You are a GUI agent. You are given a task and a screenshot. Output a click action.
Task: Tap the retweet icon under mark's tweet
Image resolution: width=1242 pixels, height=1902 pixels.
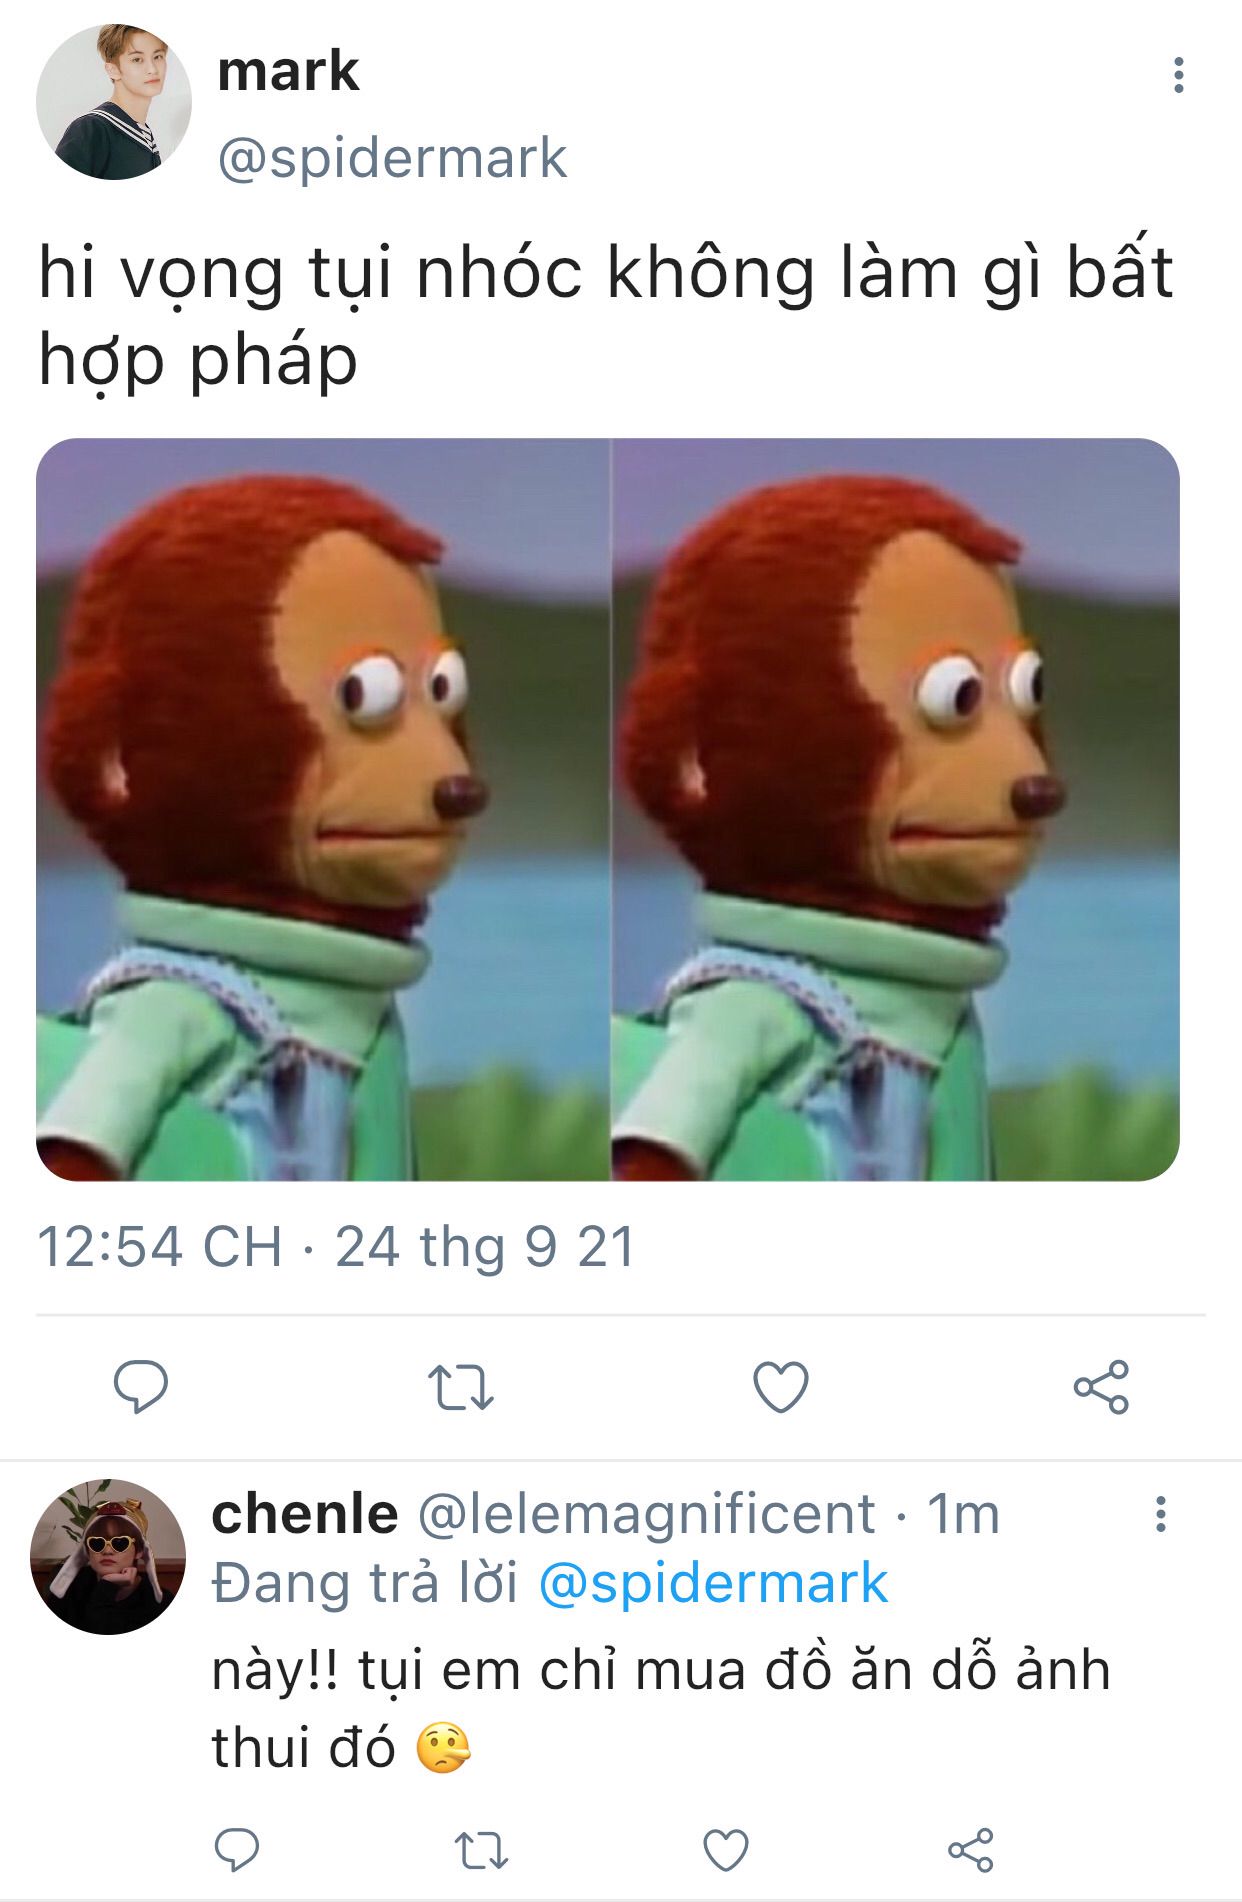[461, 1387]
